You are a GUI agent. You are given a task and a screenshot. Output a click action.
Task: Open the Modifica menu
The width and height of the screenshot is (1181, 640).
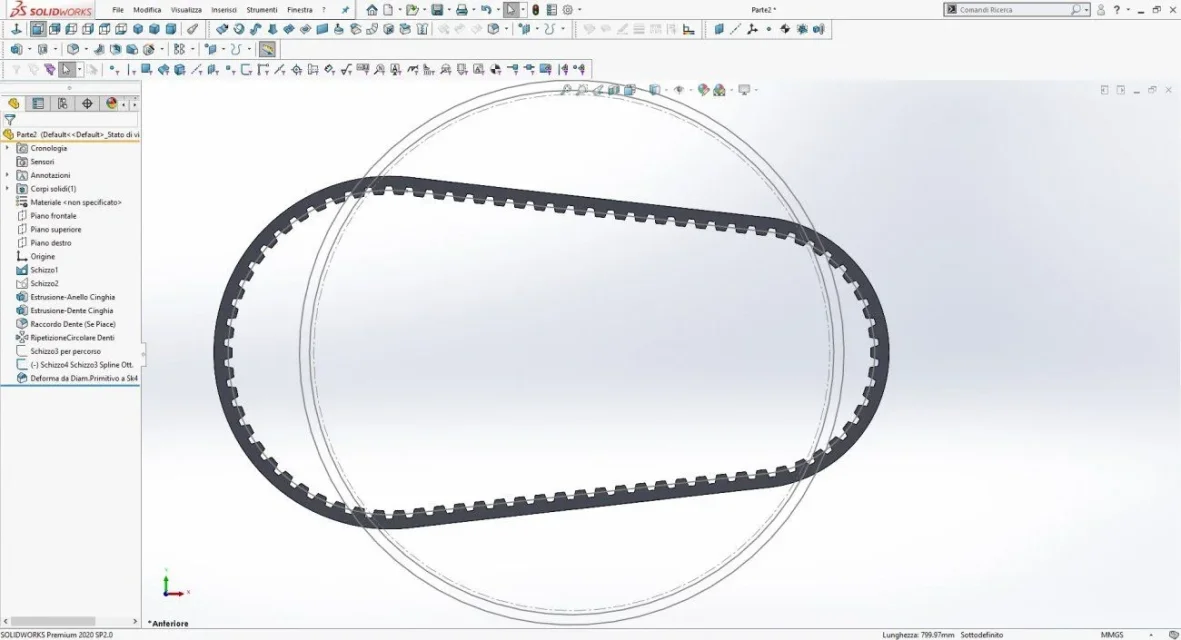coord(147,10)
